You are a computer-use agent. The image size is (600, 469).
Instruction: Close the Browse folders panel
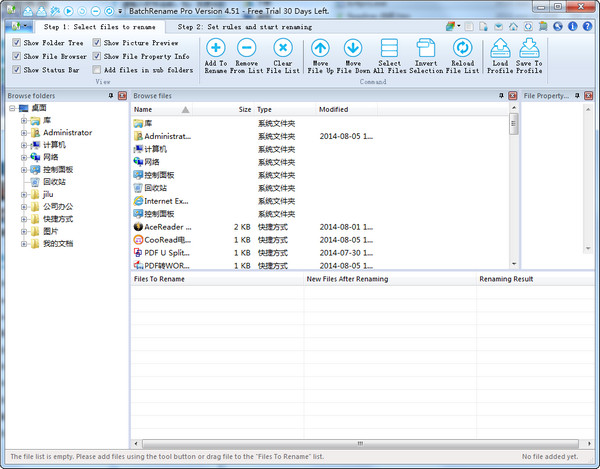point(123,95)
